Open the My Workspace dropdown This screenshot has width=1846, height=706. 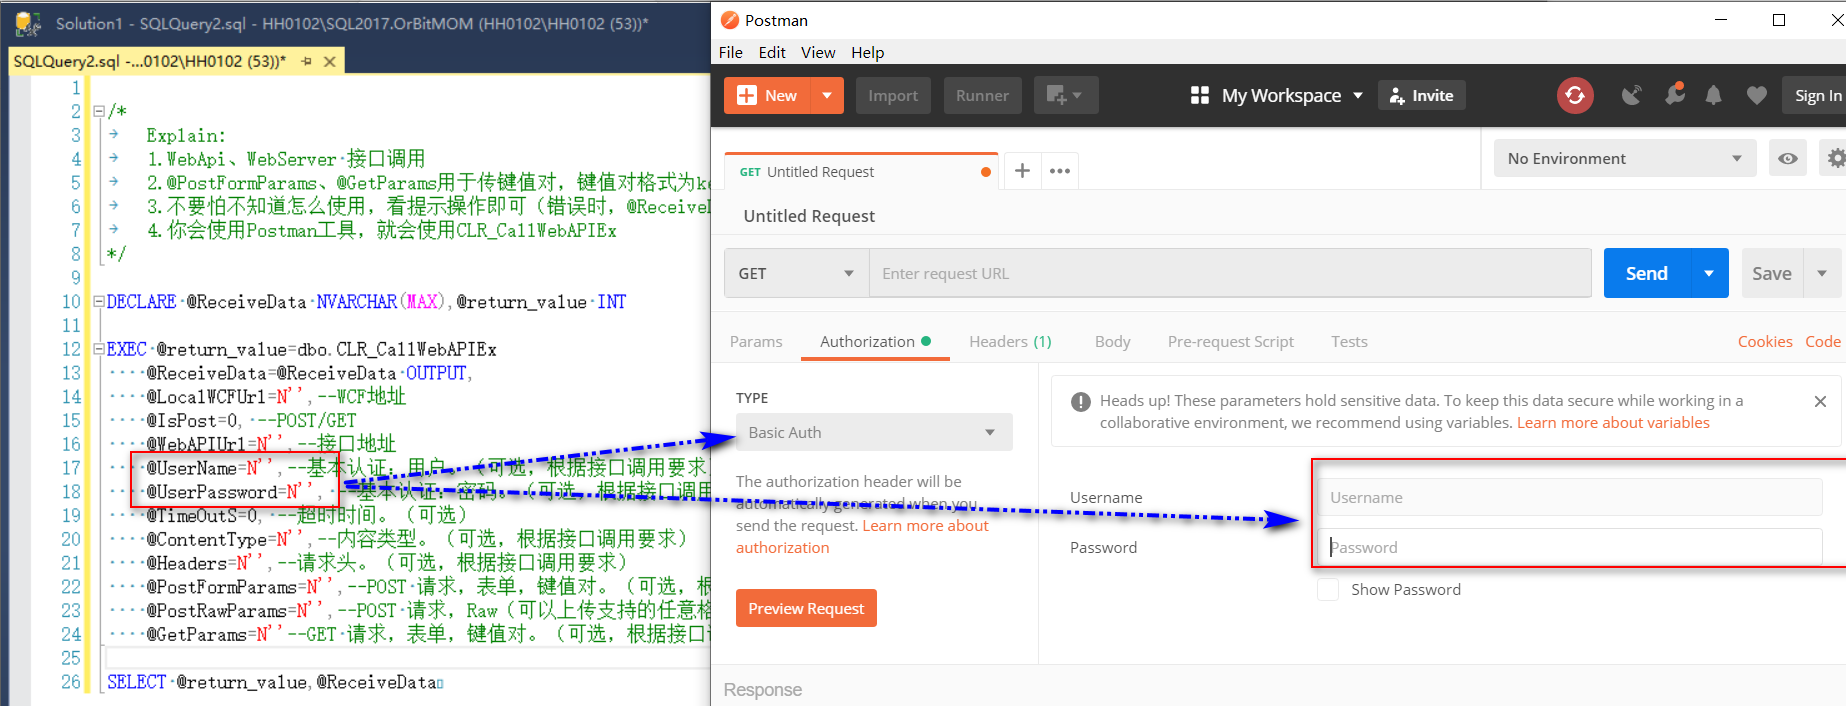1358,96
